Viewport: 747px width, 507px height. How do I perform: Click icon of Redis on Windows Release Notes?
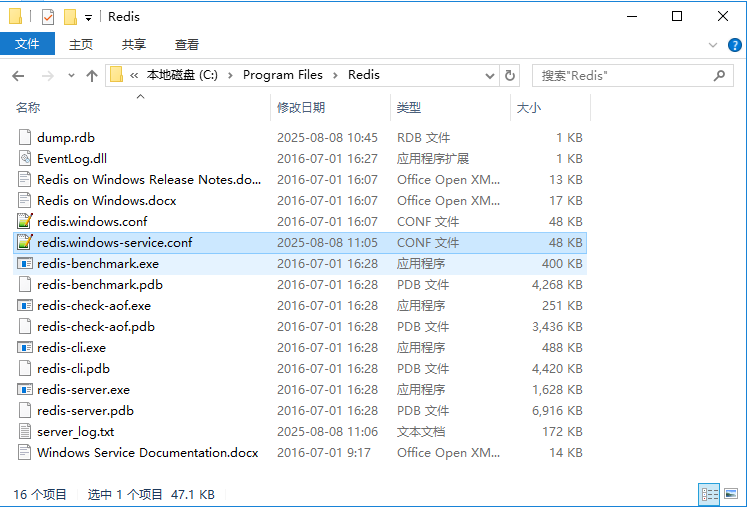point(25,179)
